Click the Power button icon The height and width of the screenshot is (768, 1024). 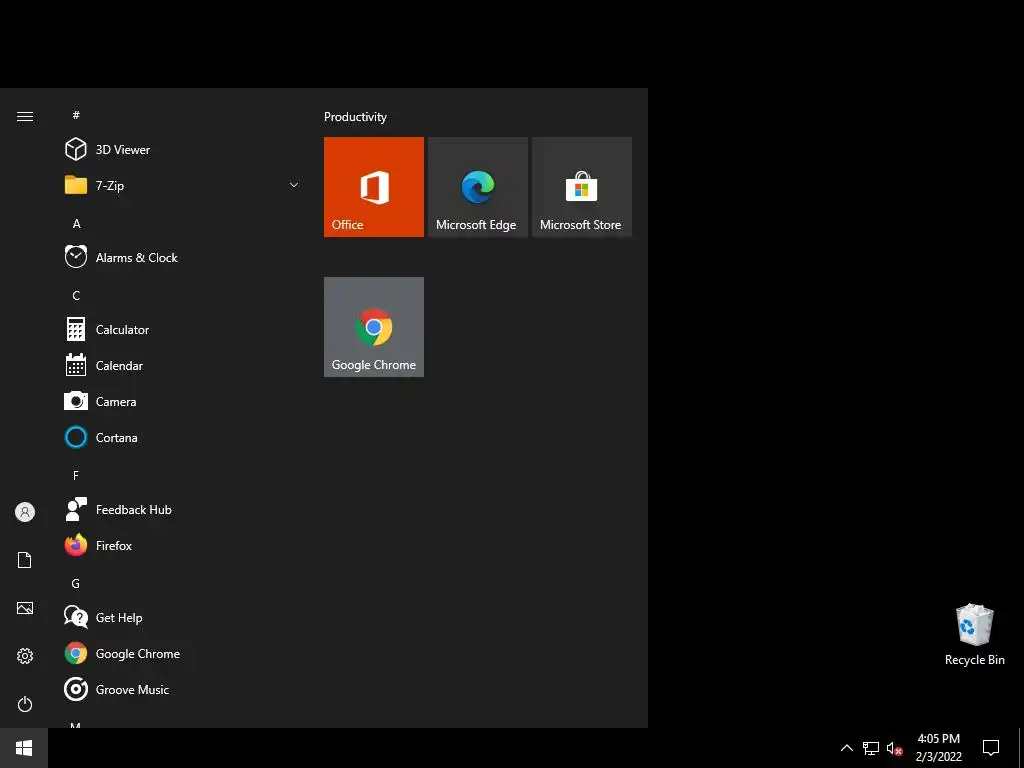pos(25,704)
